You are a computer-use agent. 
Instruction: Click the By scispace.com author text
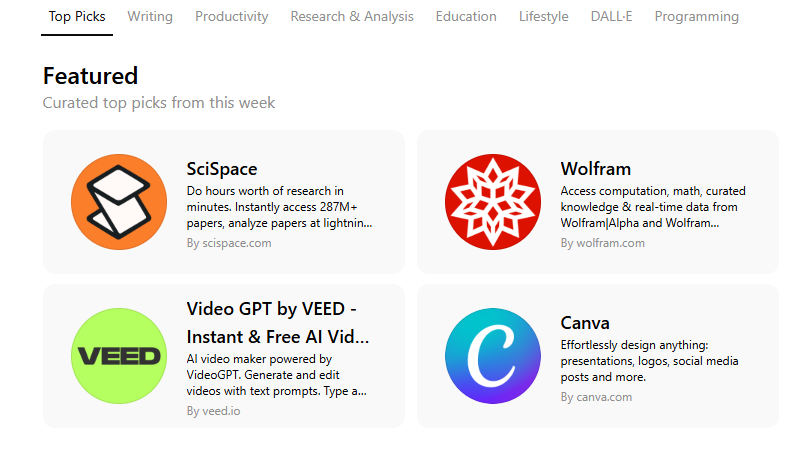[x=229, y=243]
